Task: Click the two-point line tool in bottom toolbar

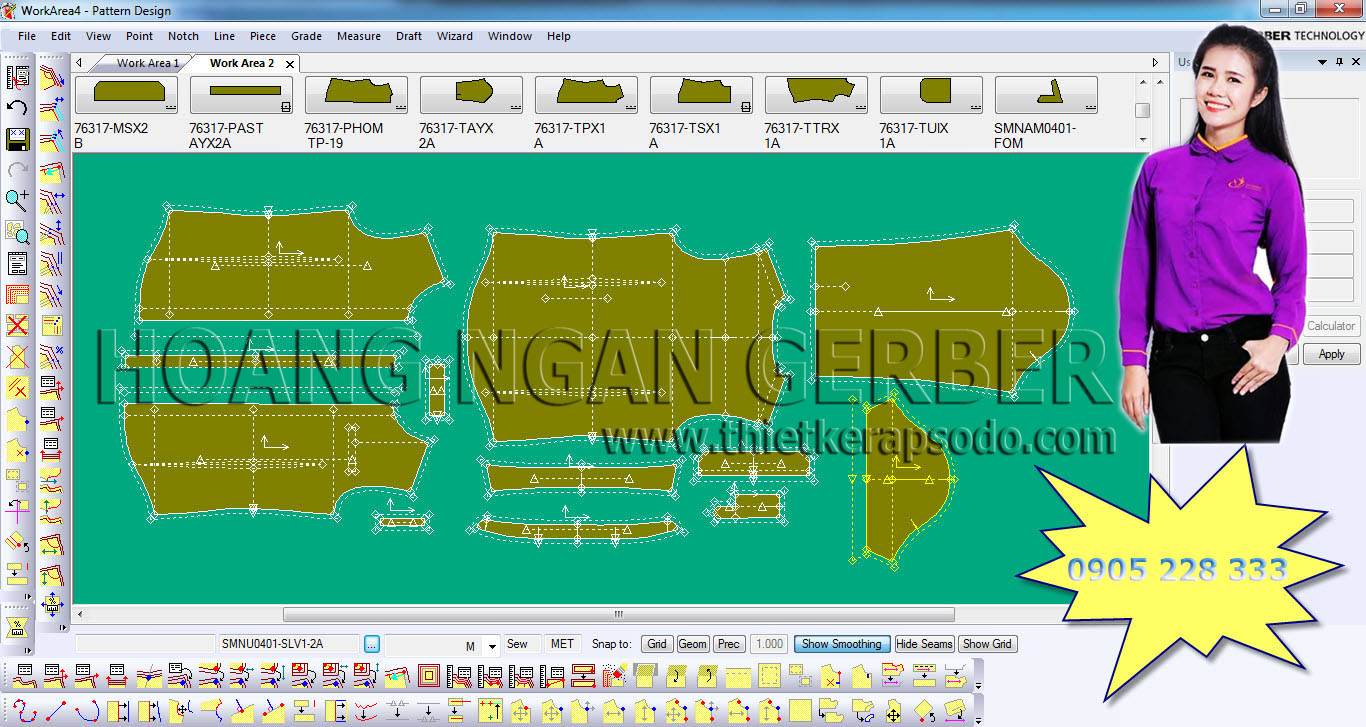Action: [55, 711]
